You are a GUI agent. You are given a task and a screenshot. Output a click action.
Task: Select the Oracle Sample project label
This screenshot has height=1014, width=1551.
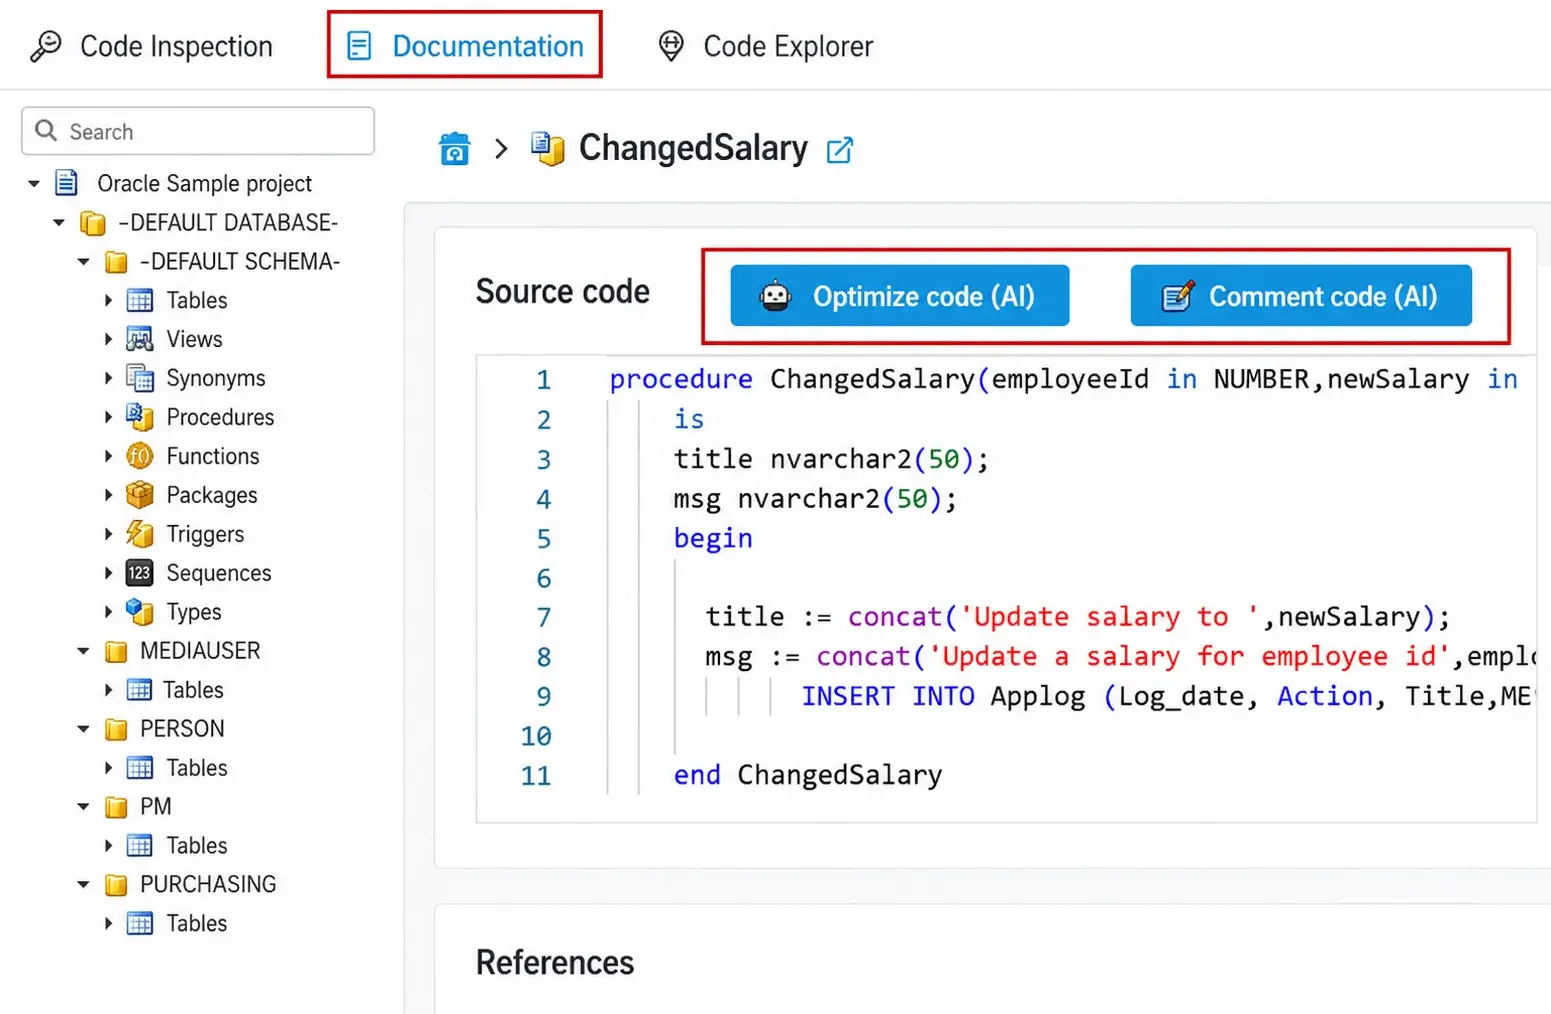coord(204,184)
